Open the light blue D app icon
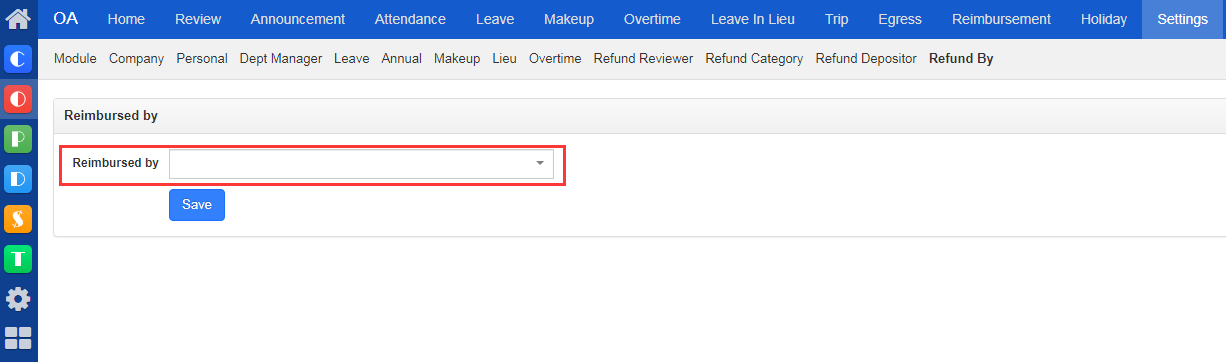 pos(18,179)
